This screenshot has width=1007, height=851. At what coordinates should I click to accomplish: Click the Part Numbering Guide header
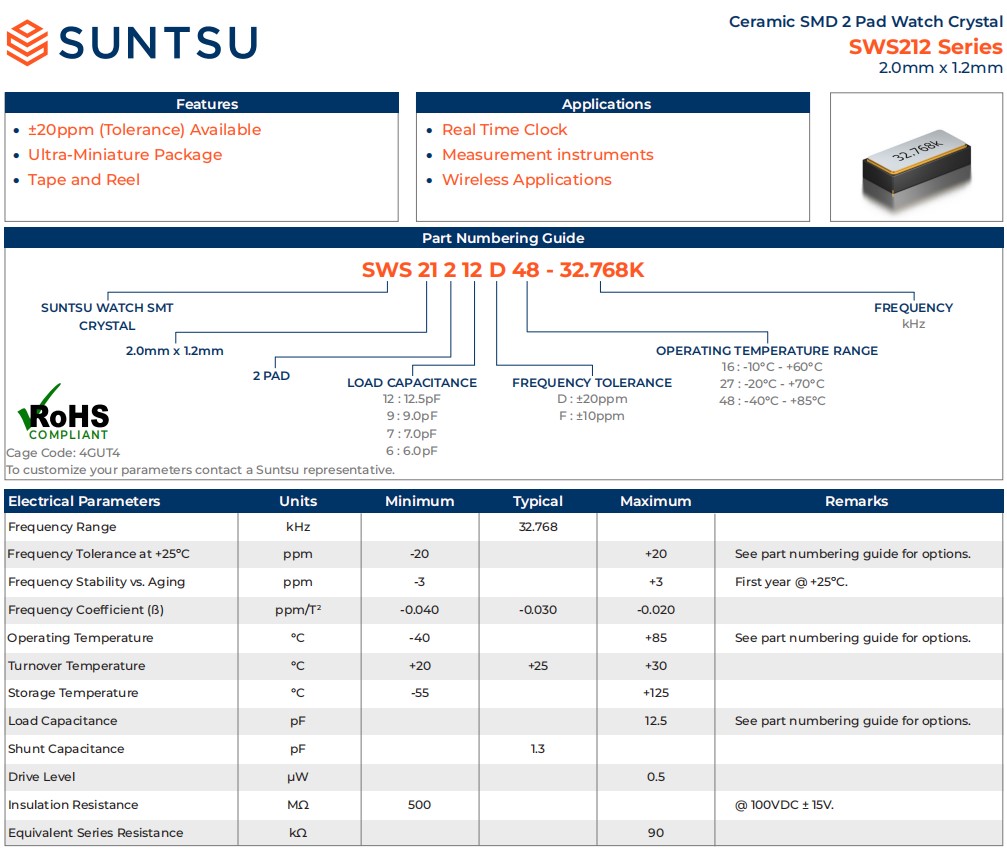click(x=504, y=238)
